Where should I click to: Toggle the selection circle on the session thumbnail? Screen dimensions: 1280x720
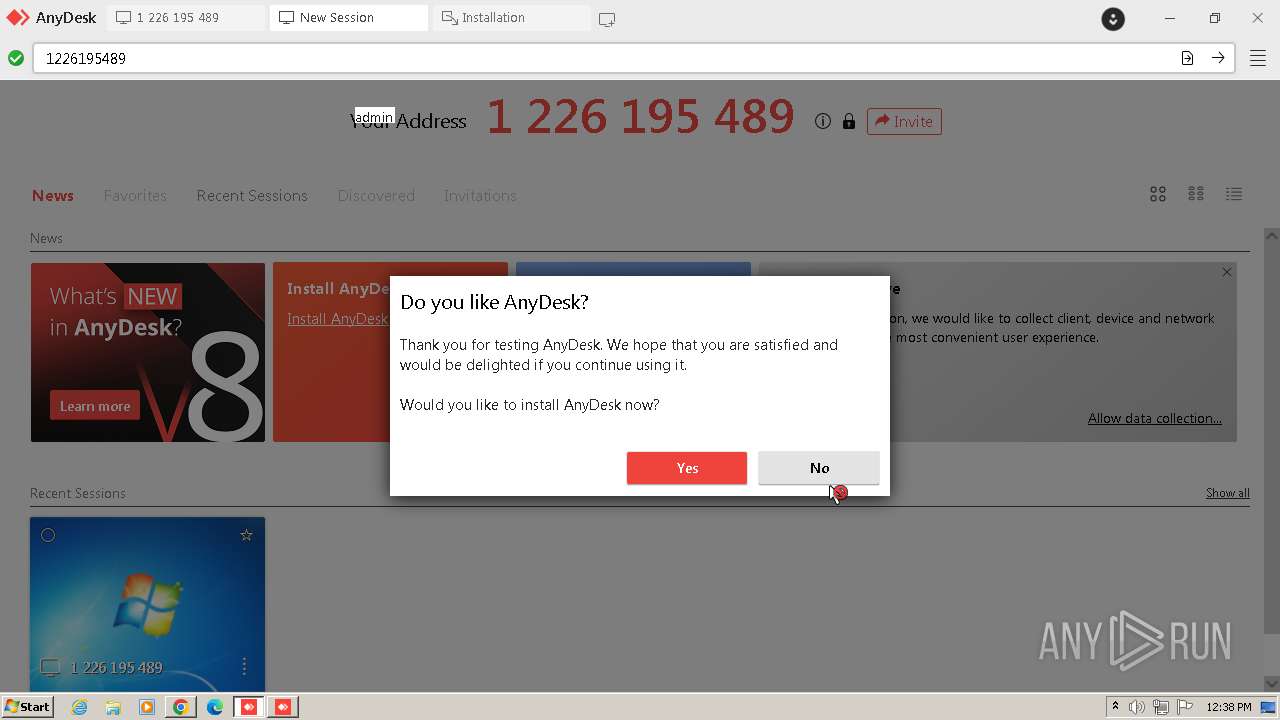pyautogui.click(x=48, y=535)
